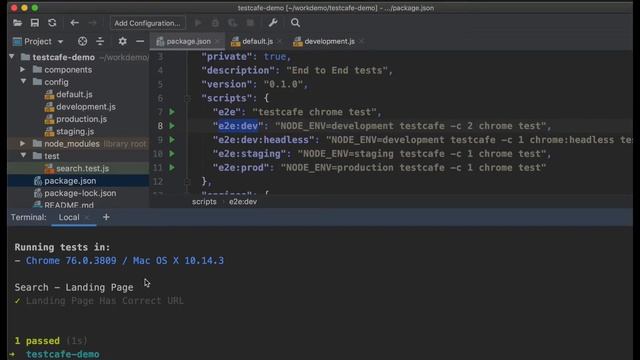Run the e2e:prod script via gutter arrow
Viewport: 640px width, 360px height.
(172, 167)
